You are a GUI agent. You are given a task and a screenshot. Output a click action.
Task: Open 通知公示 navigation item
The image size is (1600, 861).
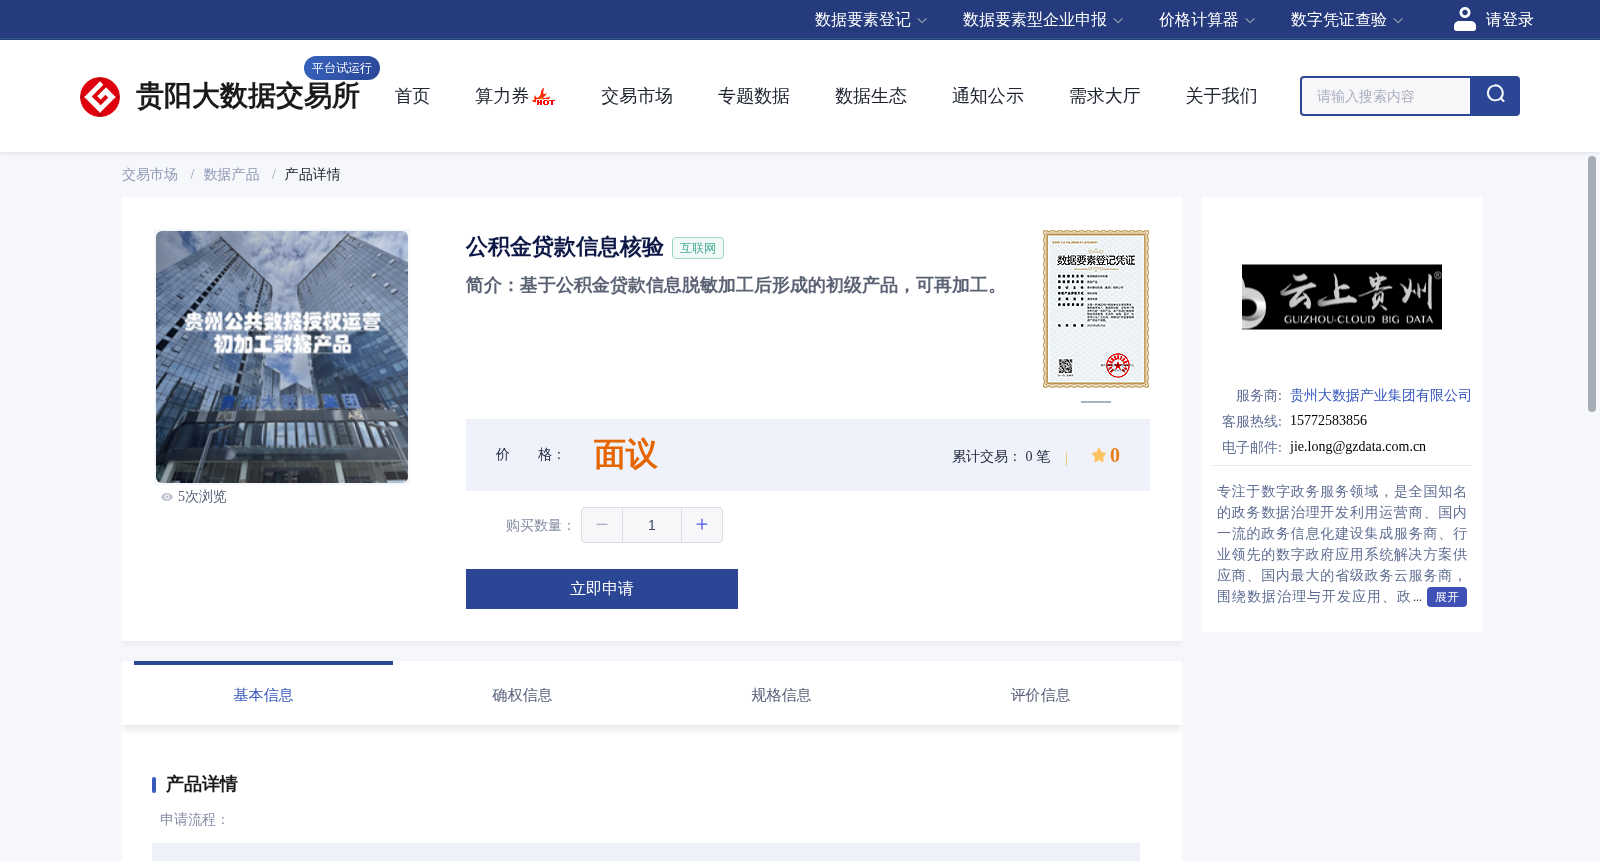(988, 96)
